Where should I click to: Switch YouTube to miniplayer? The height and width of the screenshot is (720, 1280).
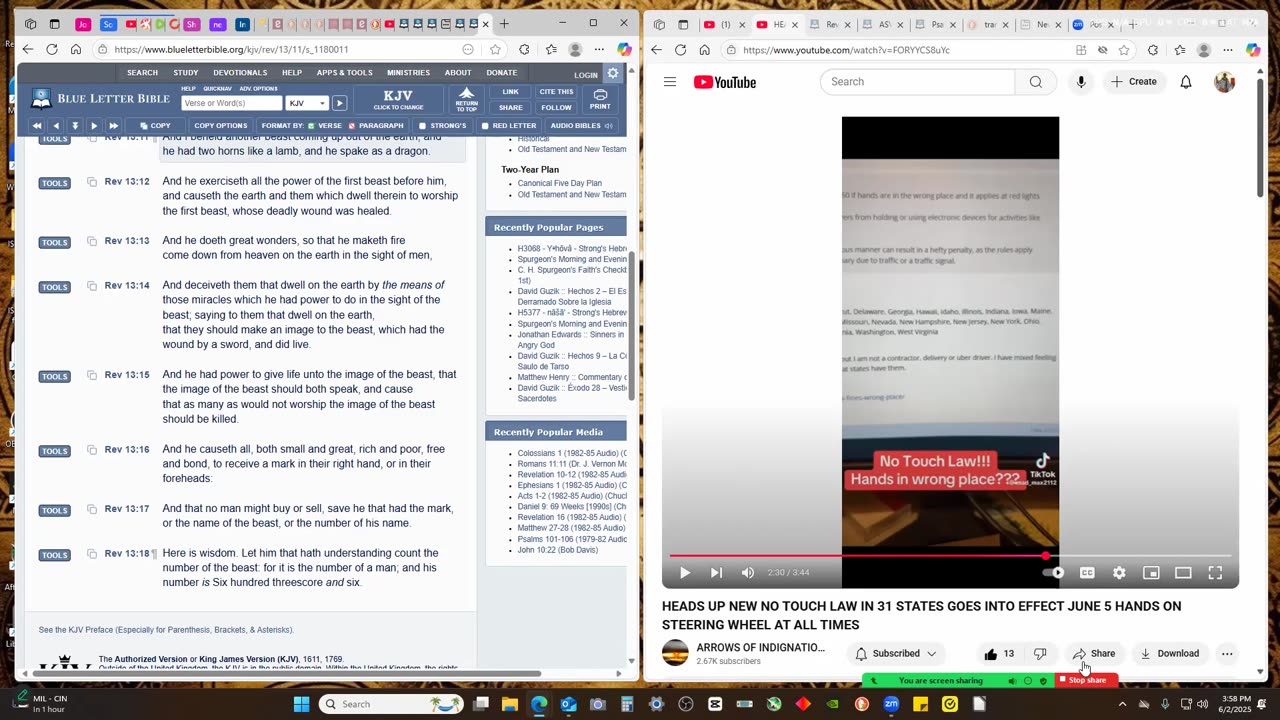point(1151,573)
